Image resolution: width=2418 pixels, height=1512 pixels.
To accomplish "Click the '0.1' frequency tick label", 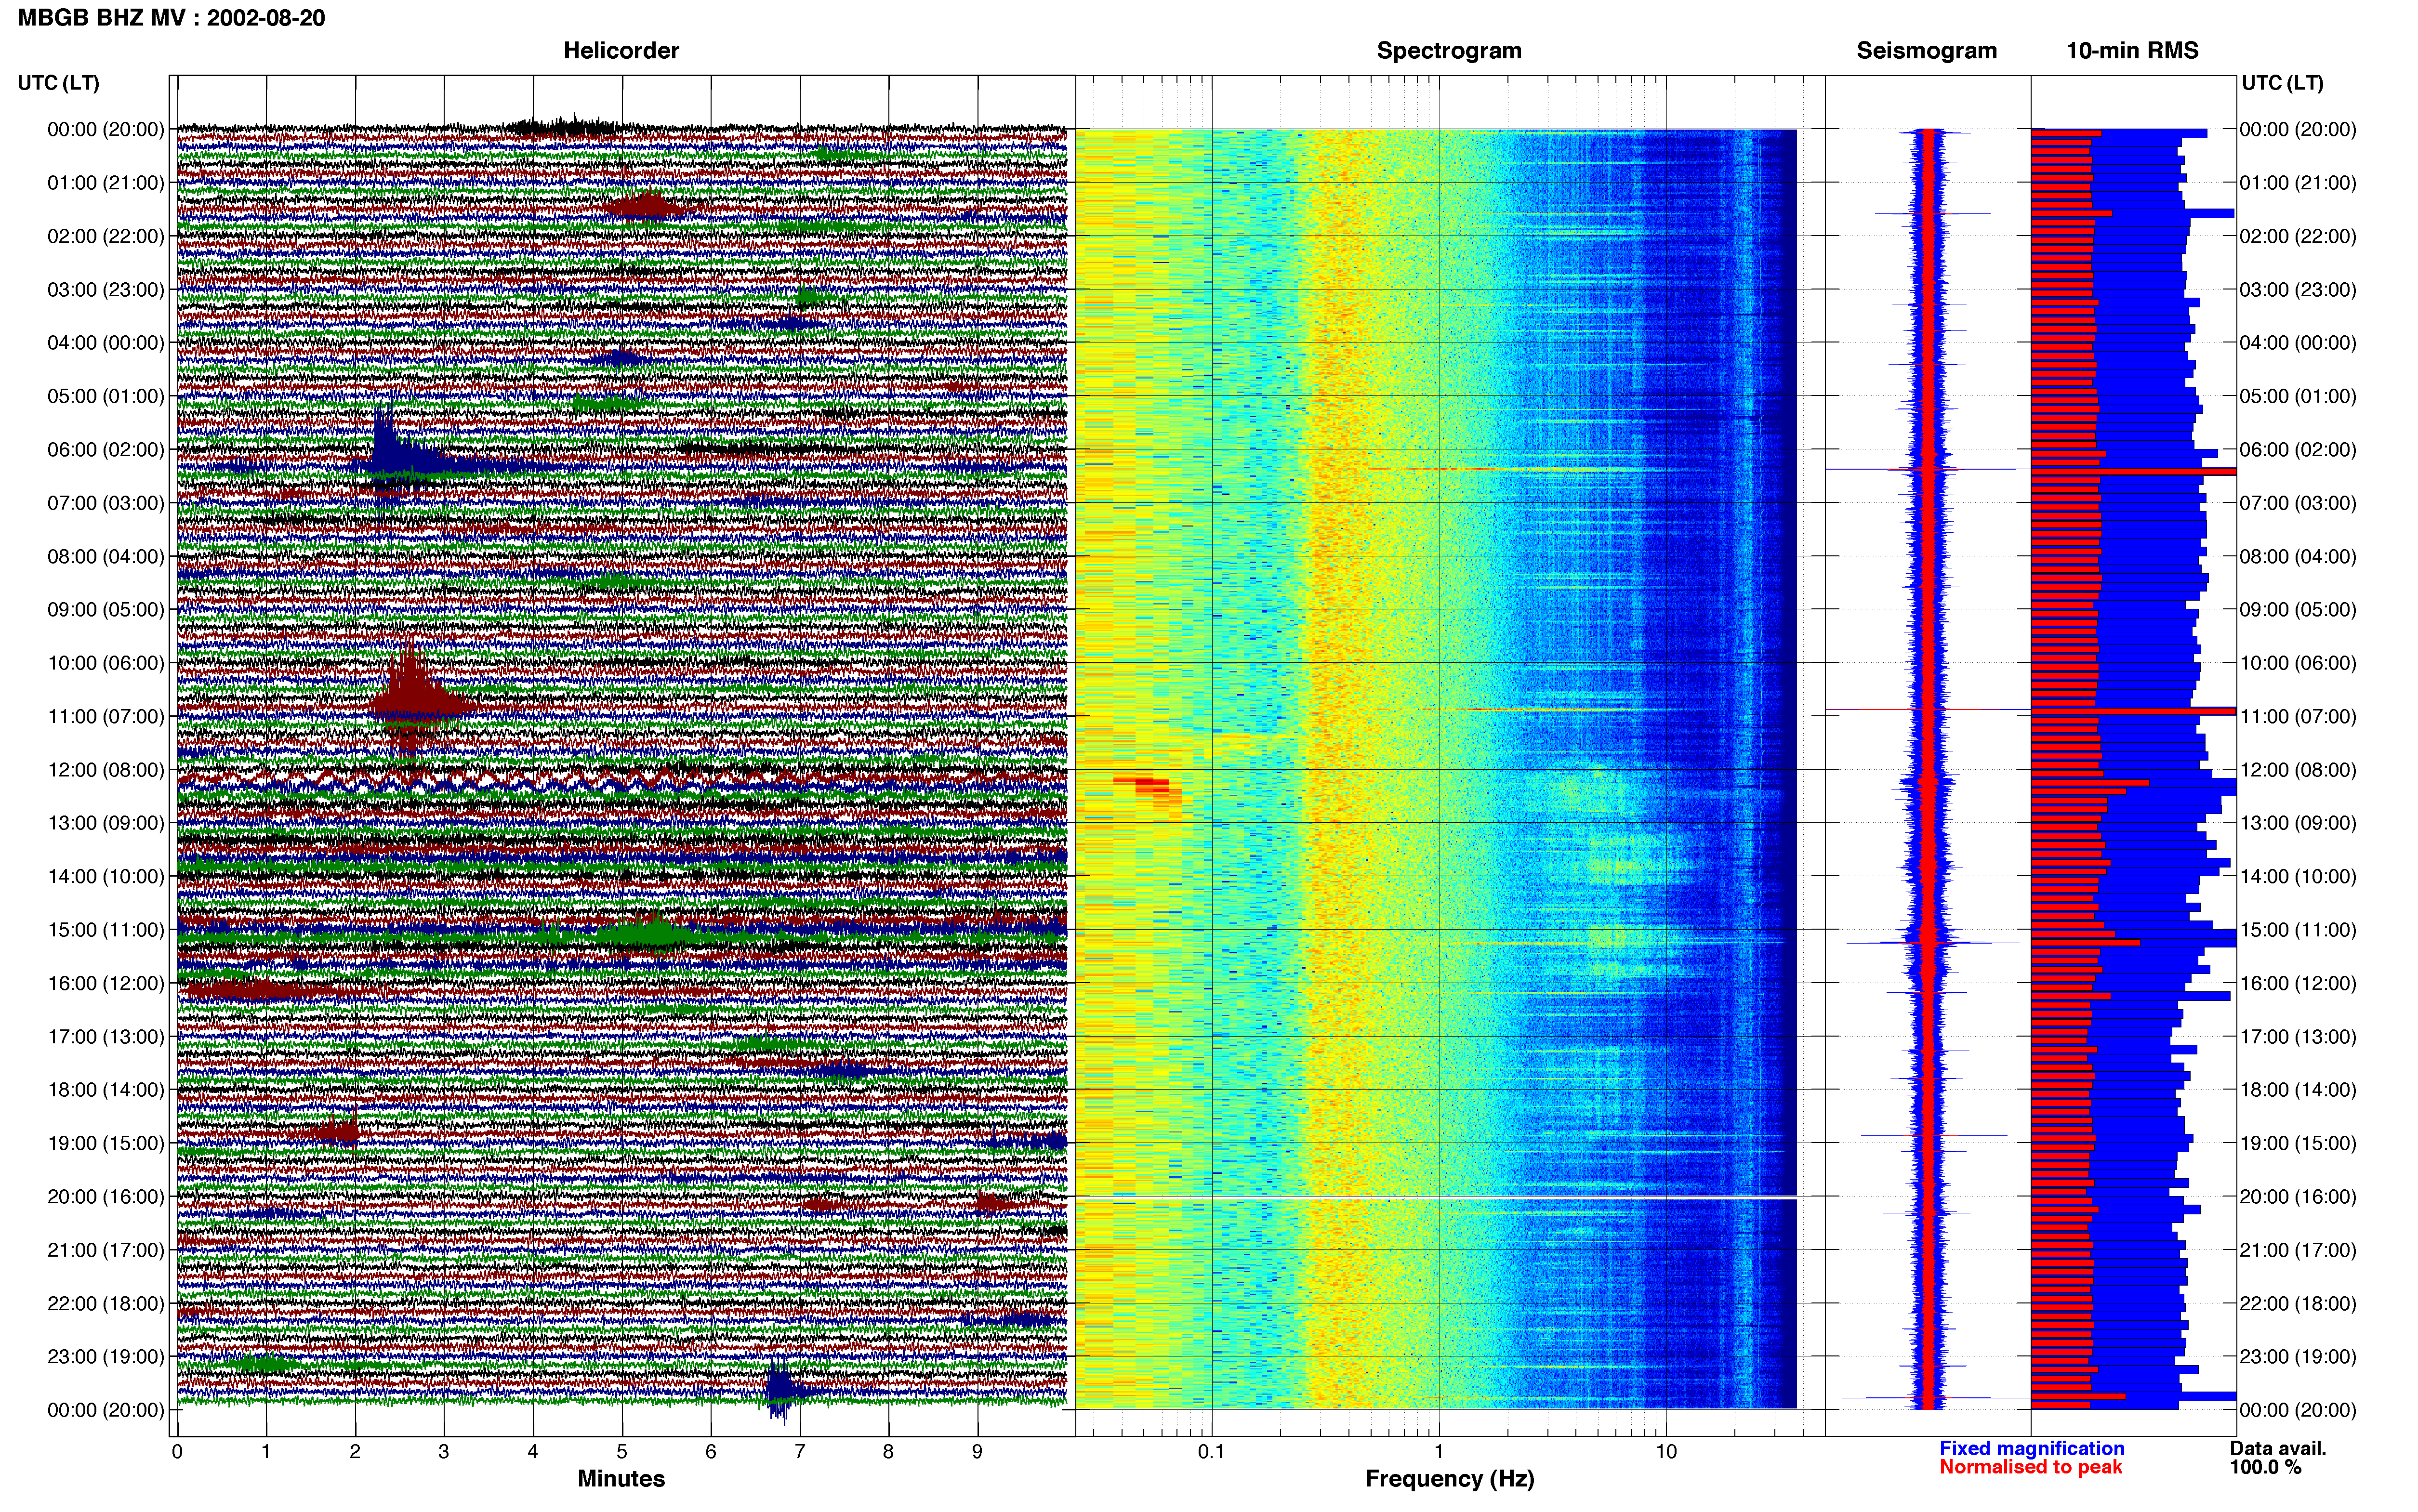I will (x=1211, y=1452).
